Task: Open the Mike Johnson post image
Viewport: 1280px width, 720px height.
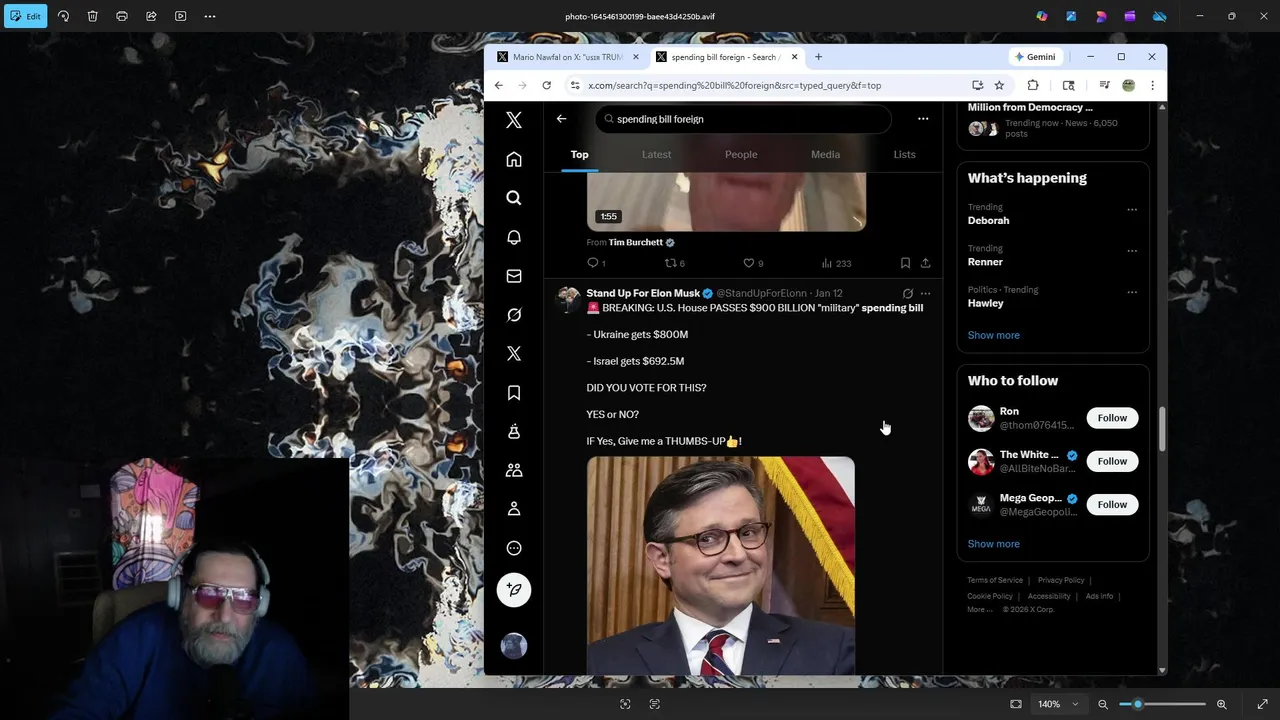Action: coord(720,566)
